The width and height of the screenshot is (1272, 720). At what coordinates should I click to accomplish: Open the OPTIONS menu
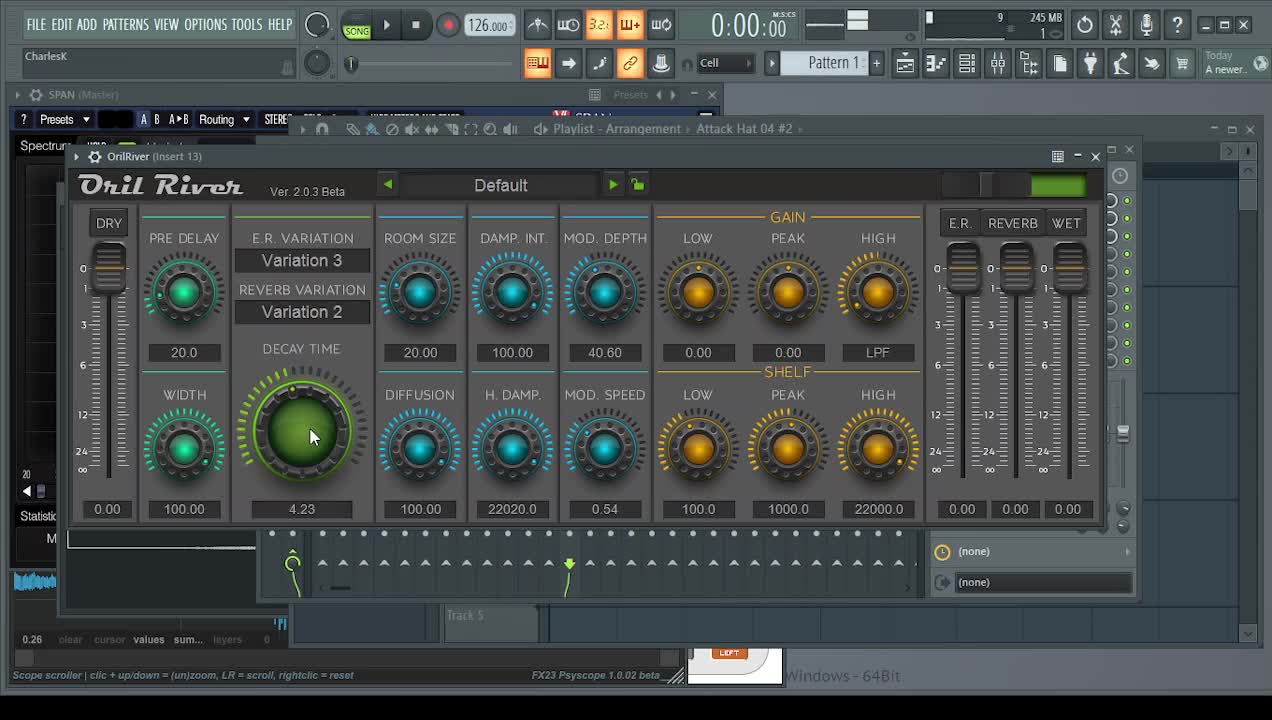205,24
